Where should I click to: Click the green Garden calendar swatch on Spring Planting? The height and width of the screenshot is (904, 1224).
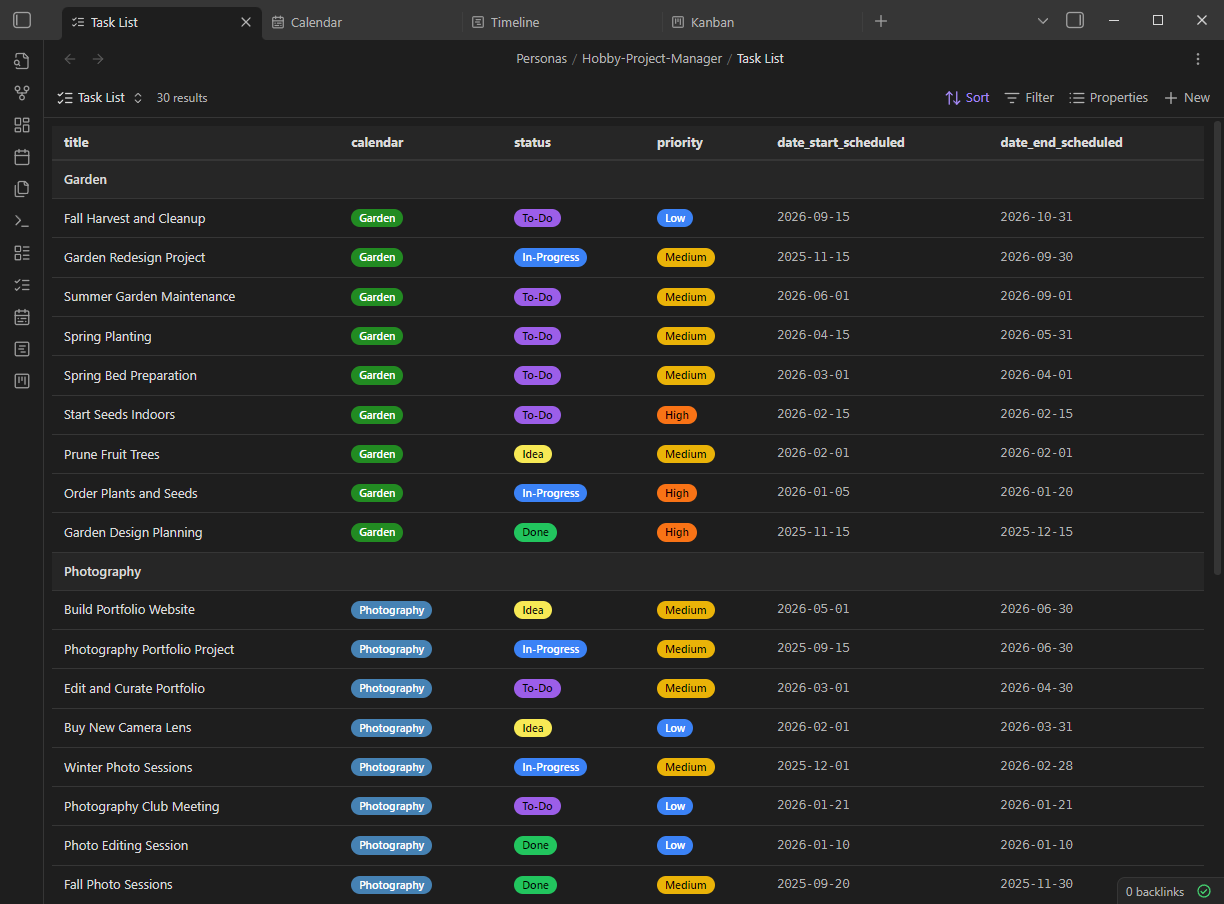pyautogui.click(x=377, y=335)
